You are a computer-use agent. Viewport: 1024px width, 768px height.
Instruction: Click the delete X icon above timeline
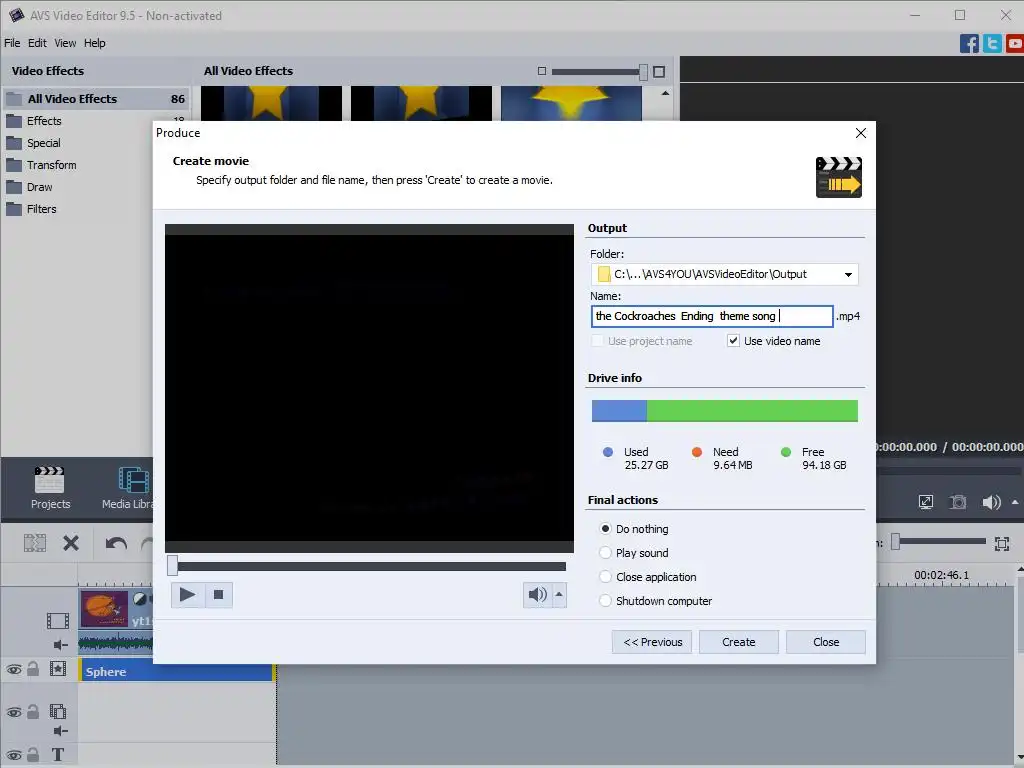71,543
